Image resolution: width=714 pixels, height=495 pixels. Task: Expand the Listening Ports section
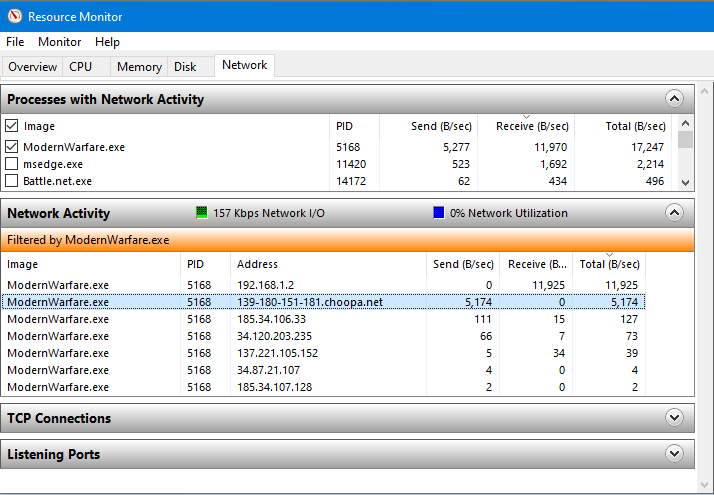click(674, 453)
